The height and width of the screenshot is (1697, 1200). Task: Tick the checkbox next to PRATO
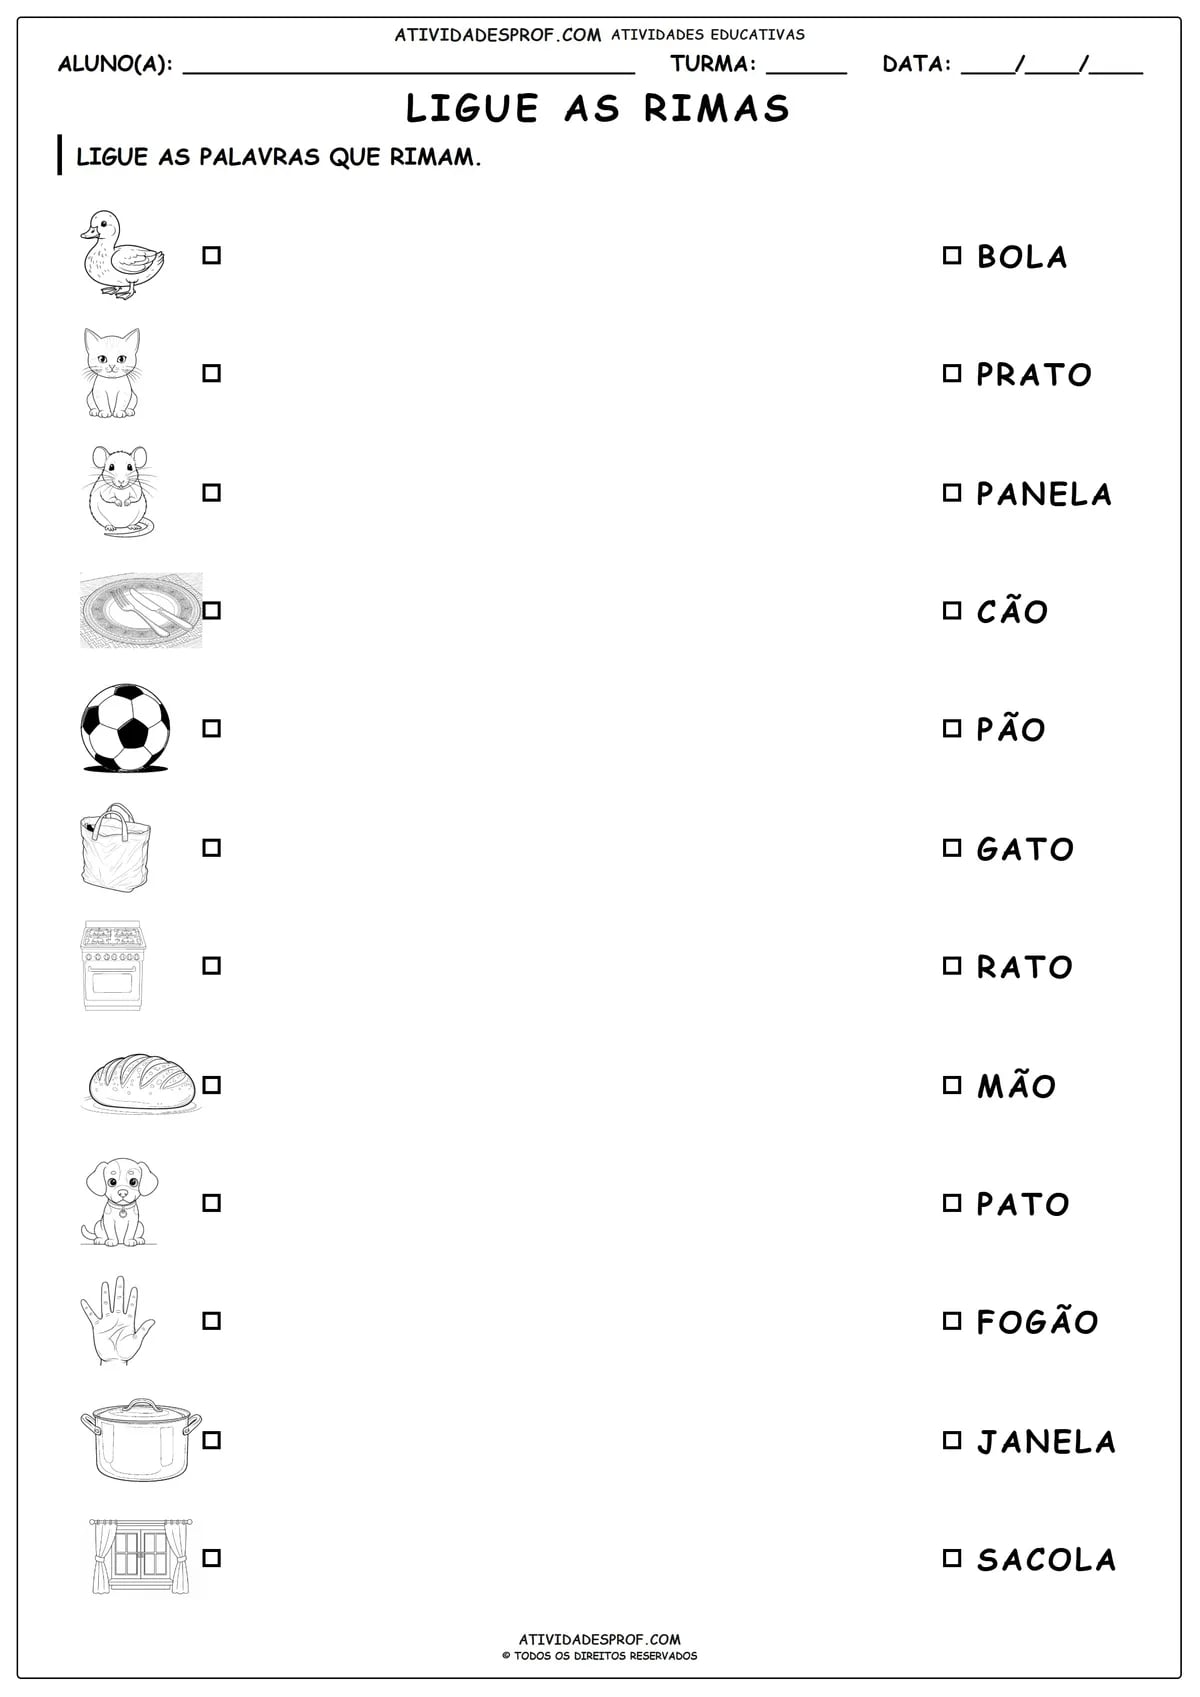[951, 373]
